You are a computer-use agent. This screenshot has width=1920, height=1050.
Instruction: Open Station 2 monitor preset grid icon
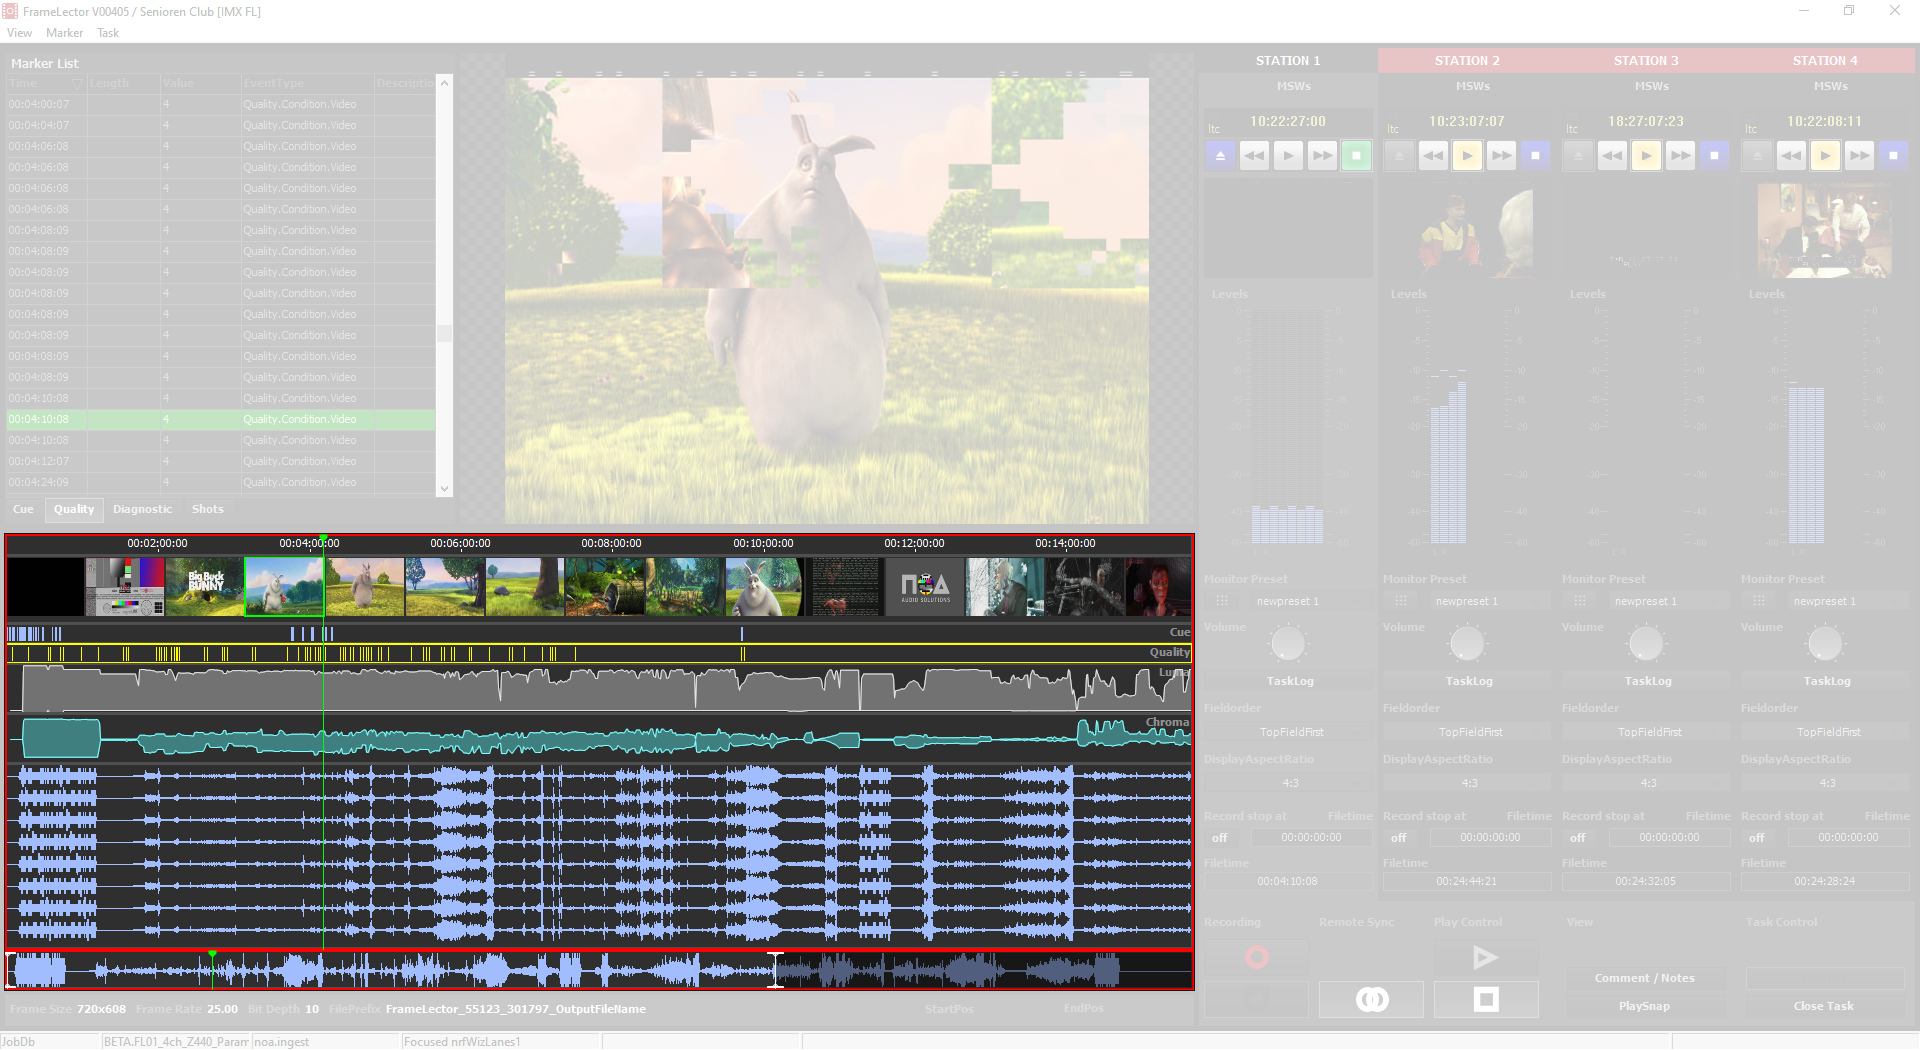[1401, 601]
